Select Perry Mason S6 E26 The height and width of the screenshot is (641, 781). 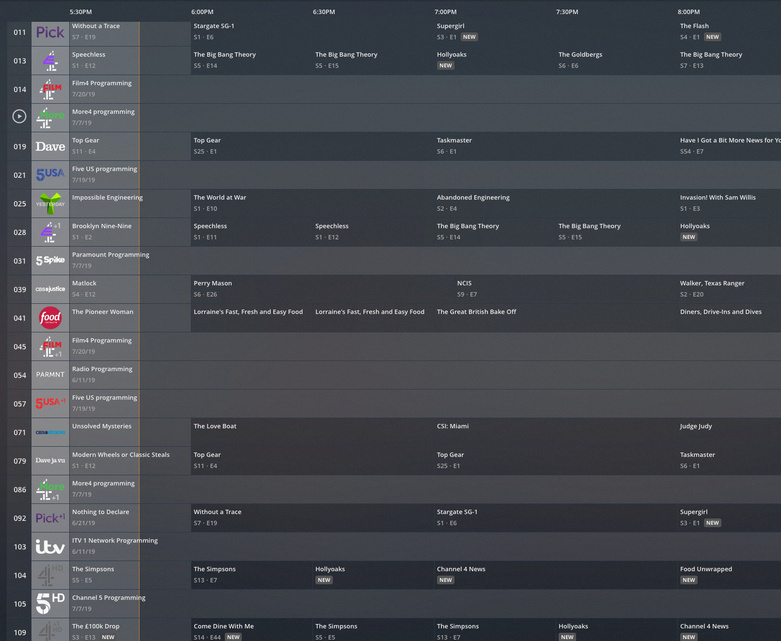(x=323, y=289)
